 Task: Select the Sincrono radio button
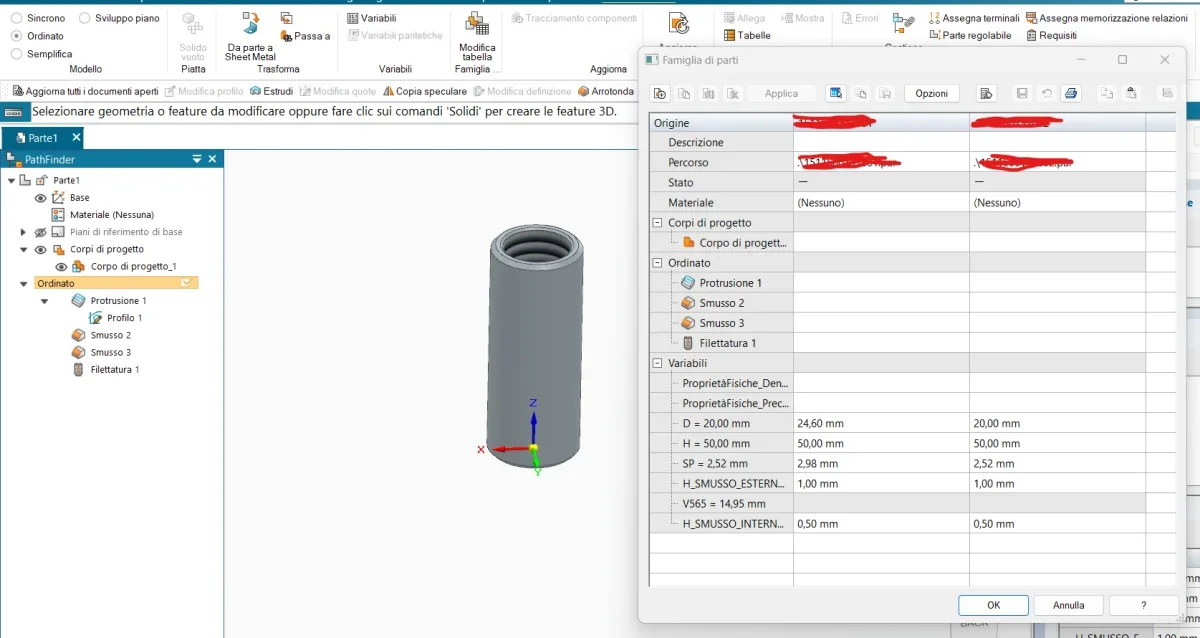point(16,18)
